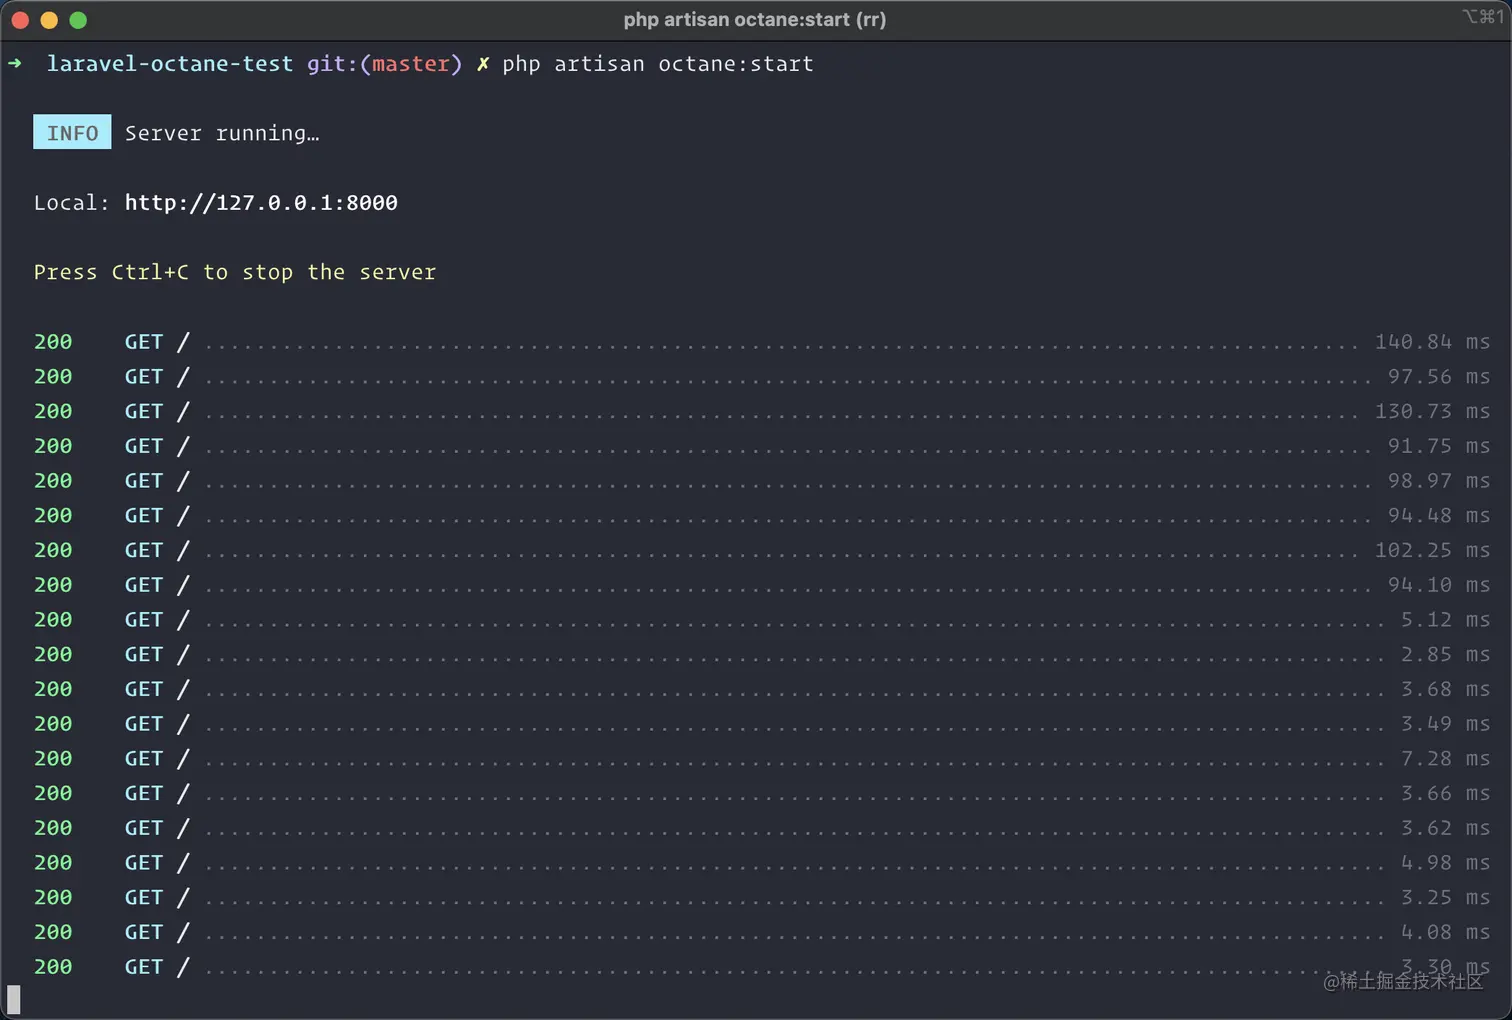Click the red close traffic light
Image resolution: width=1512 pixels, height=1020 pixels.
tap(20, 19)
